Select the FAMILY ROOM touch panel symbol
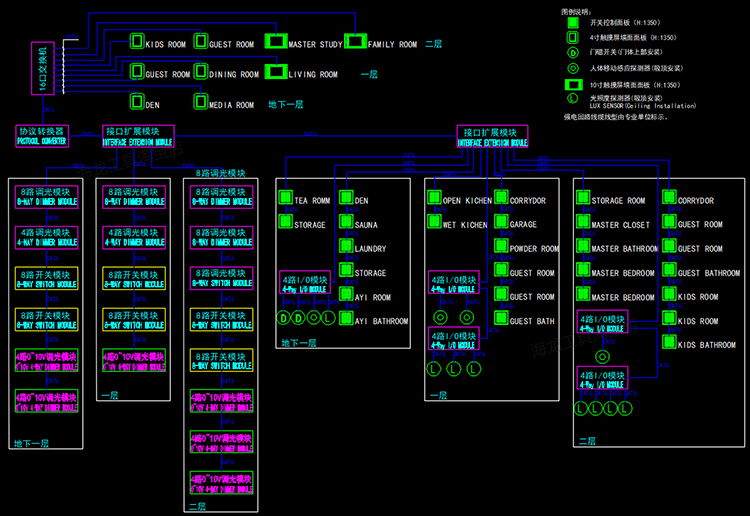This screenshot has width=750, height=516. 356,43
